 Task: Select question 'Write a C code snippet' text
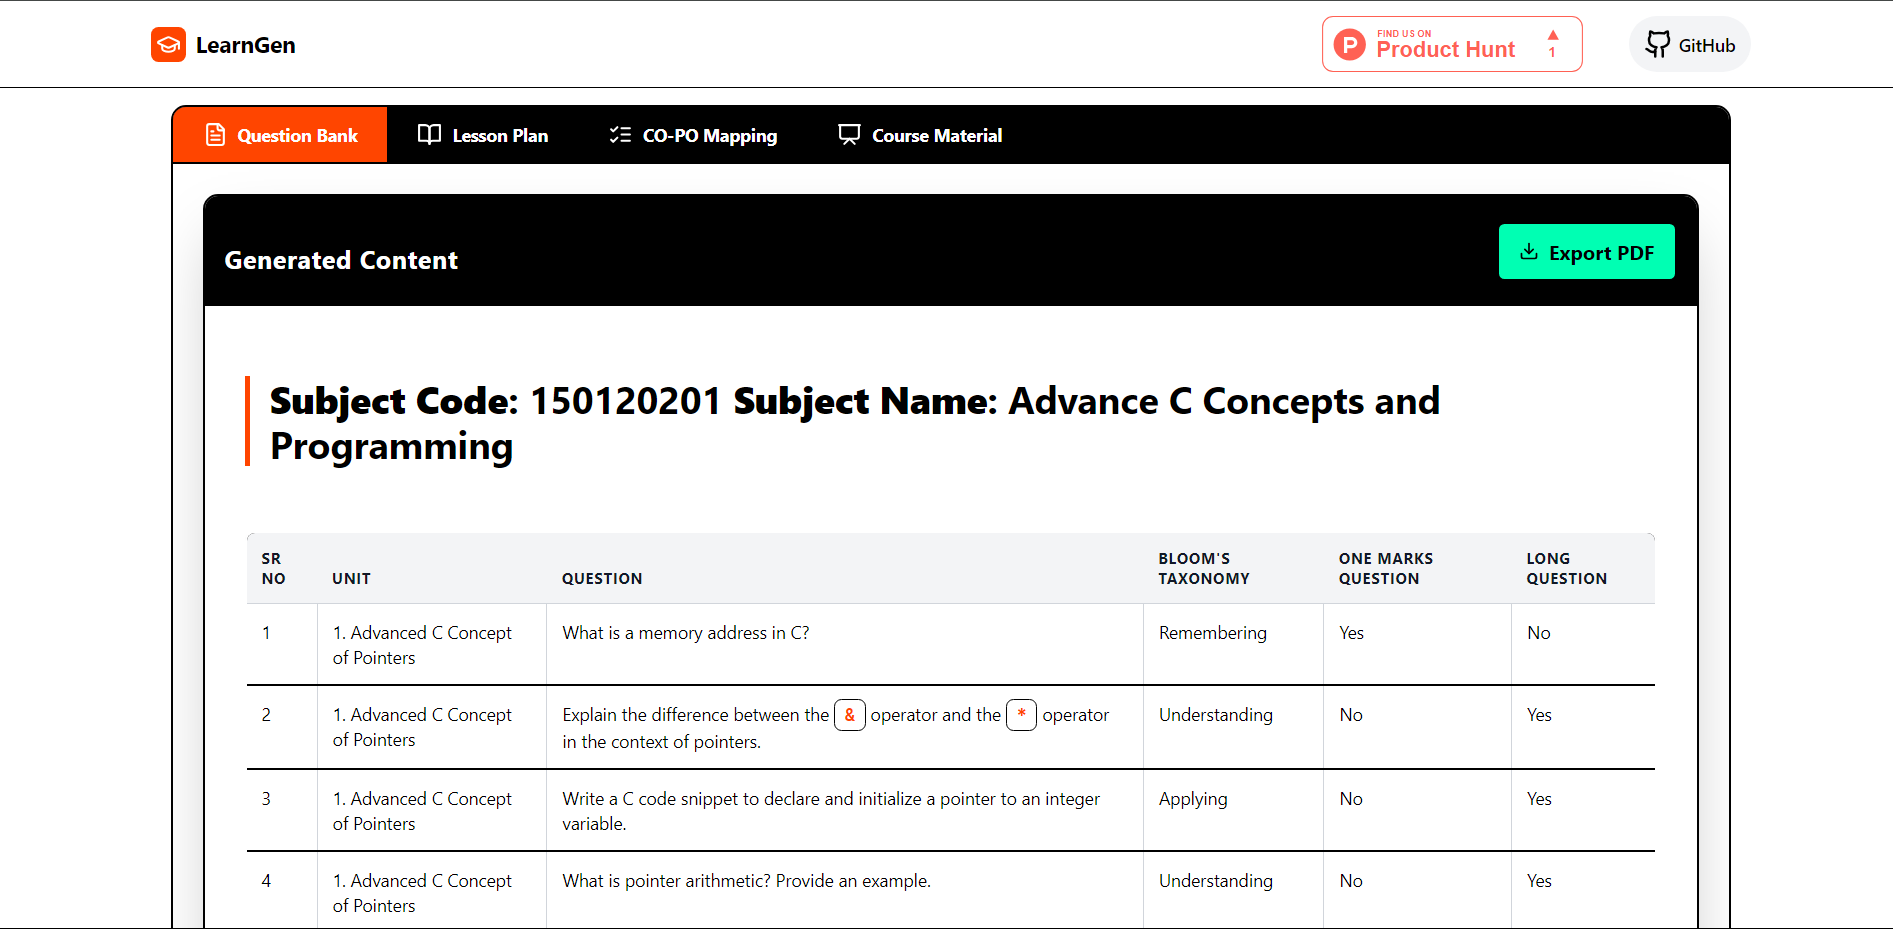coord(831,811)
